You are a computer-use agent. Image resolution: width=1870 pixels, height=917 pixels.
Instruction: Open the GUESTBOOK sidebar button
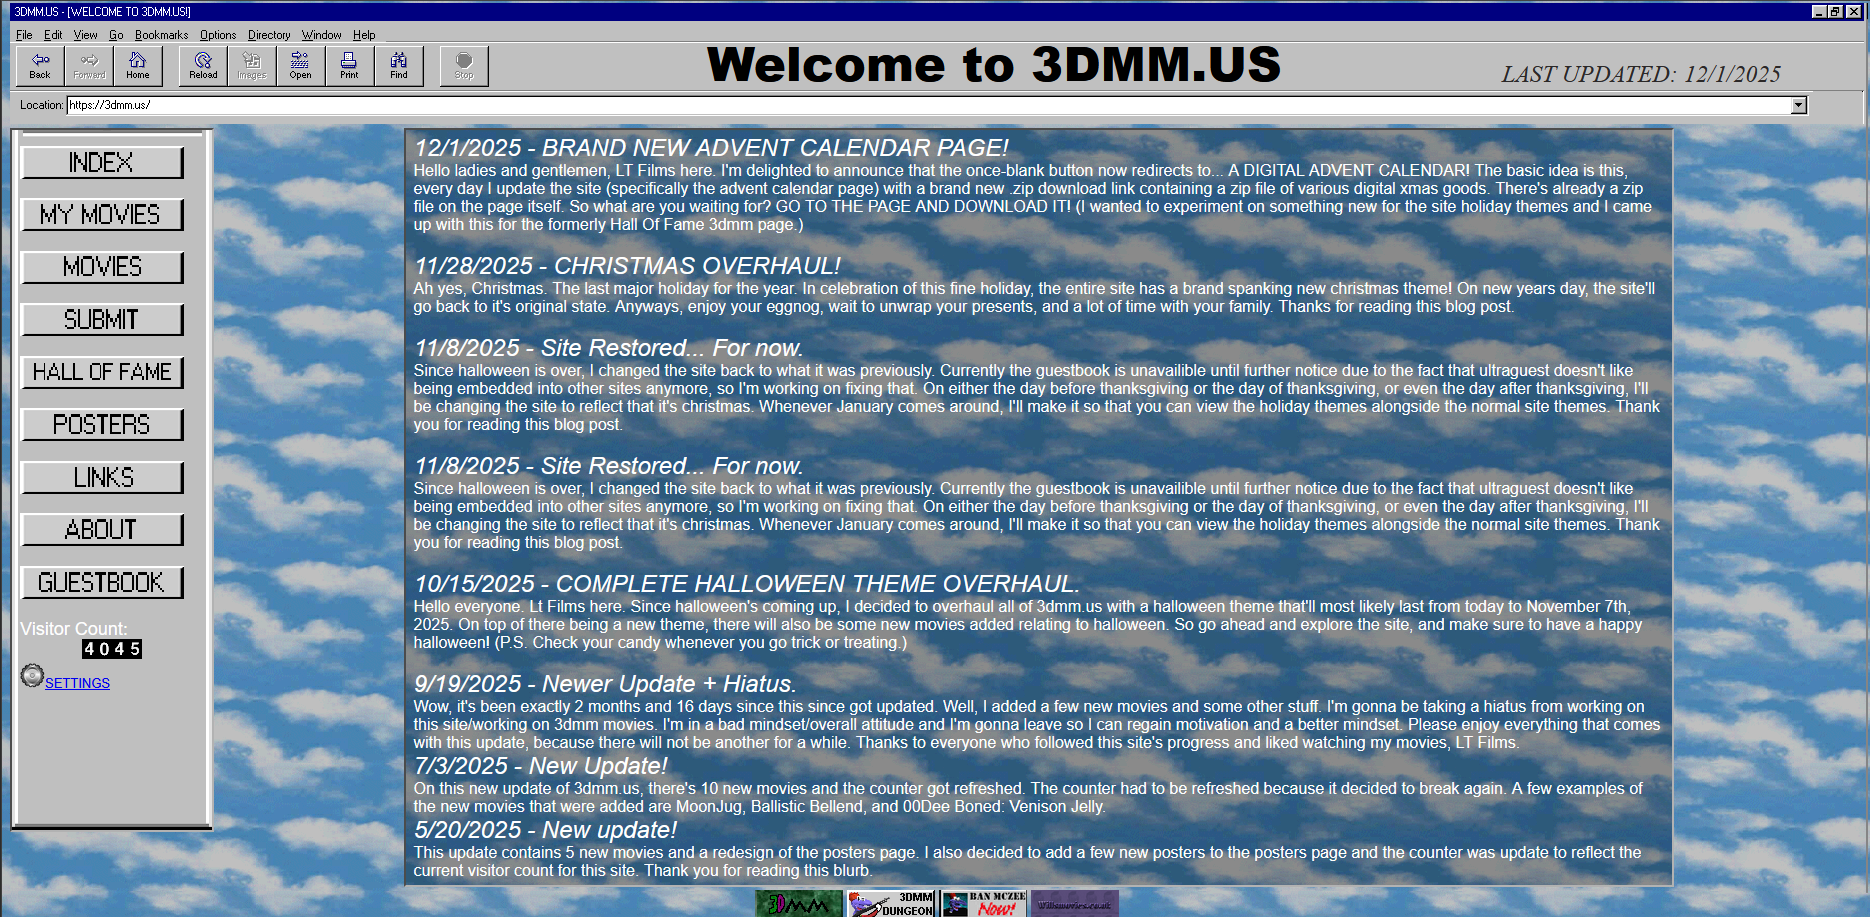[102, 582]
